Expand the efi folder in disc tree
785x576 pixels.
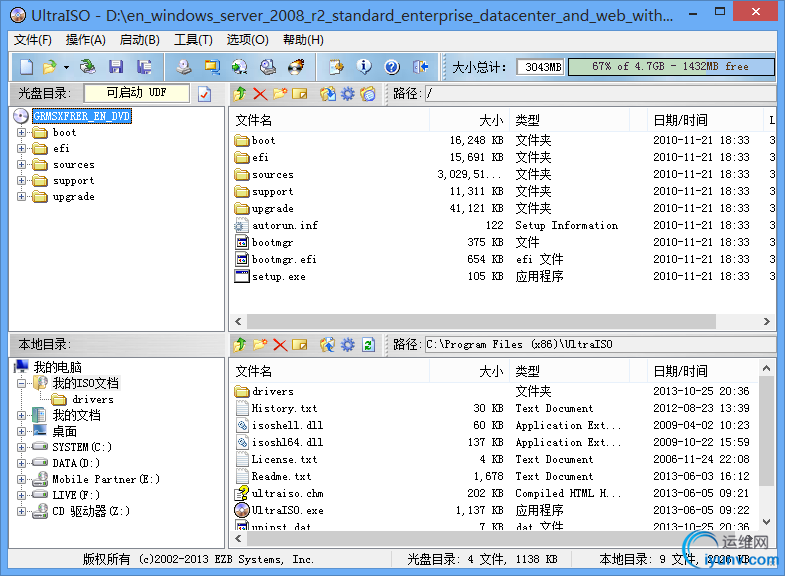[x=21, y=149]
